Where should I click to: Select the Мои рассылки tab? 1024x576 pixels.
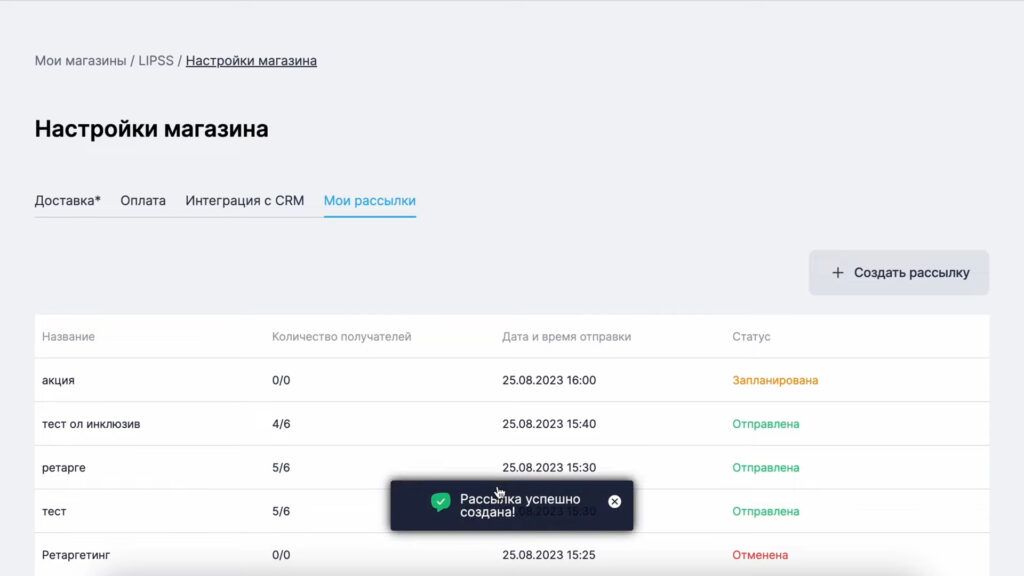point(370,200)
